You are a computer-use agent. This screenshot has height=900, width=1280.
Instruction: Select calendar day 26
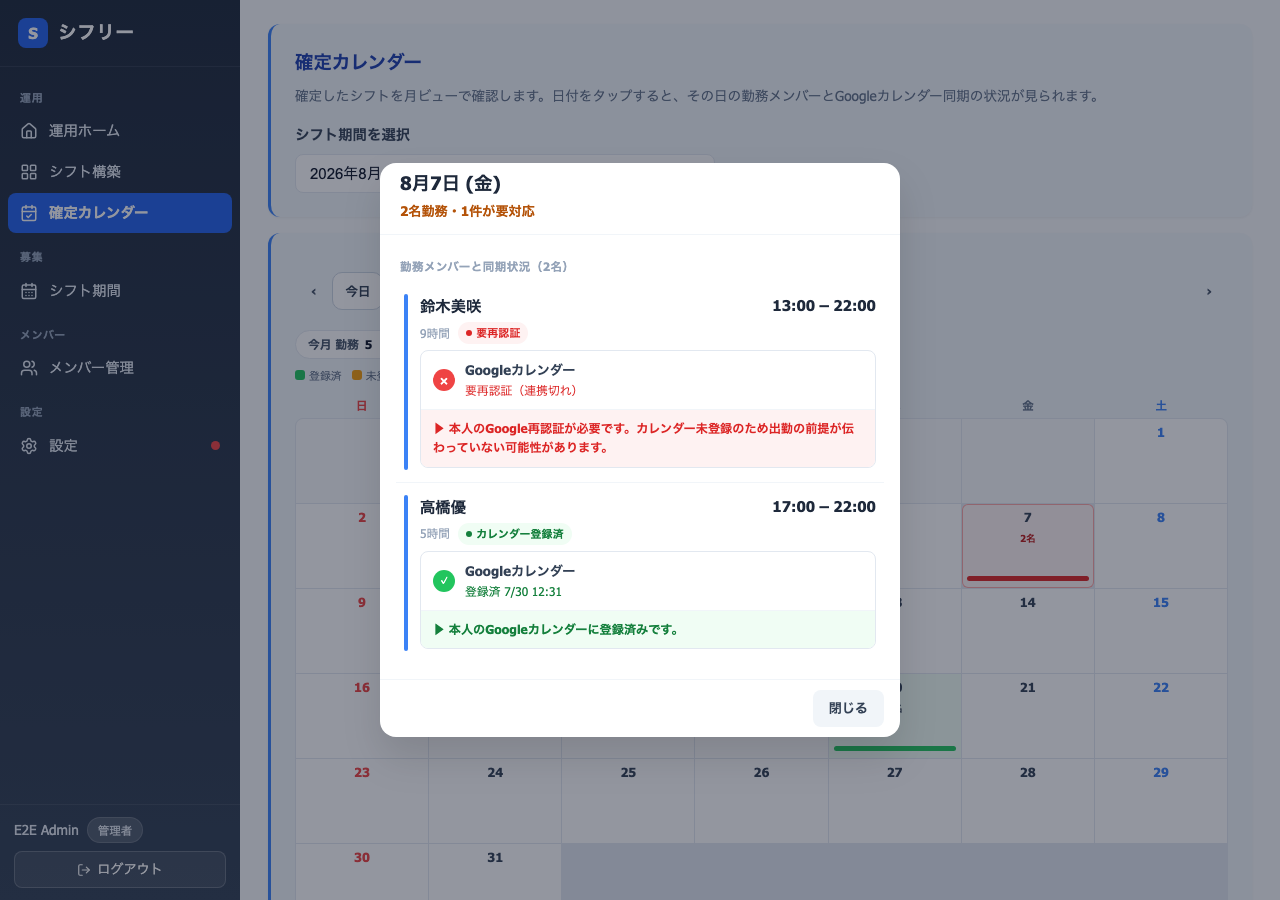pyautogui.click(x=762, y=801)
